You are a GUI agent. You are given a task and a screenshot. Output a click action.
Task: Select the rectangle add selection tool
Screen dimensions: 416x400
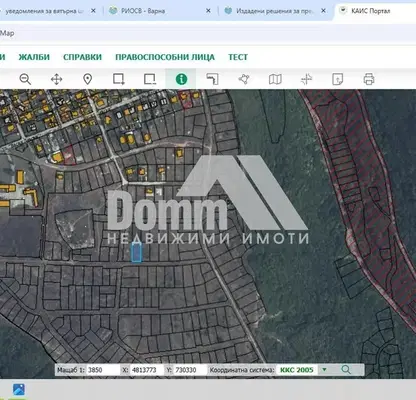click(x=119, y=79)
